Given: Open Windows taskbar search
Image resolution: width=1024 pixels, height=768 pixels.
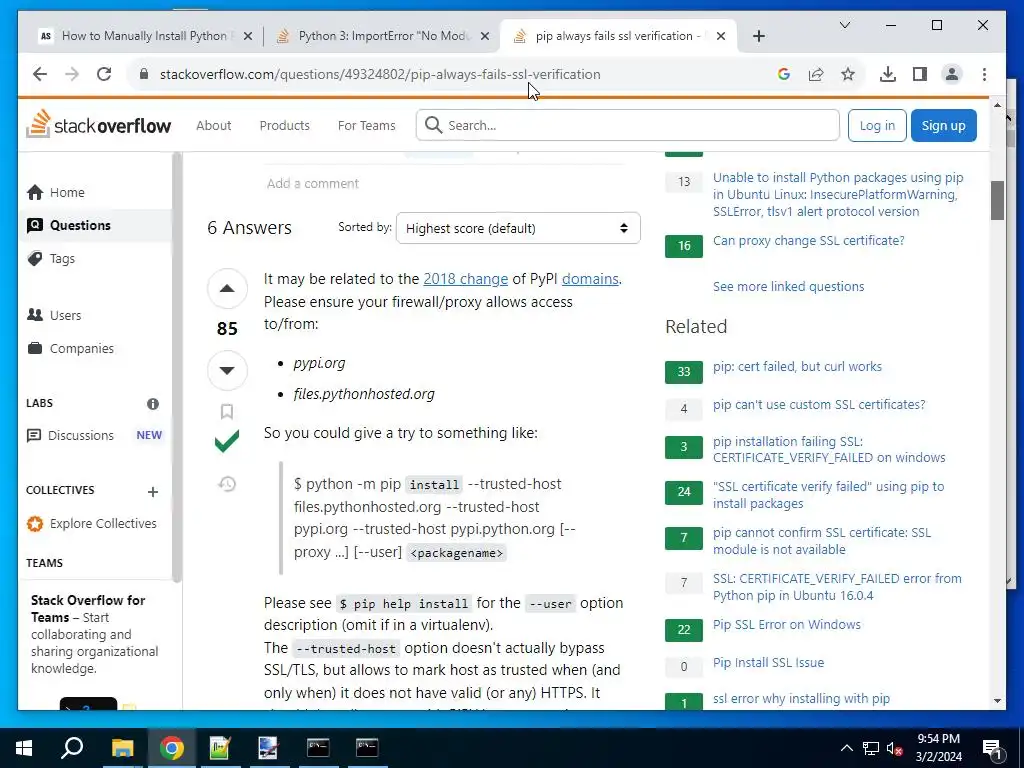Looking at the screenshot, I should [72, 748].
